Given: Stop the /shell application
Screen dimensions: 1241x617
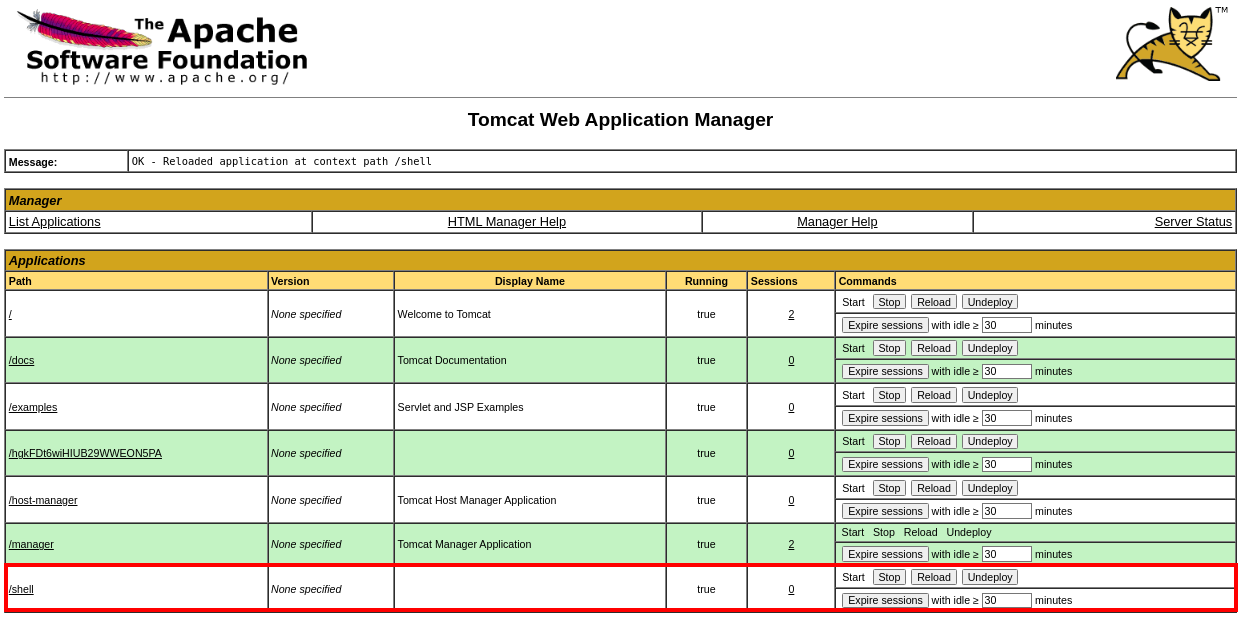Looking at the screenshot, I should tap(889, 577).
